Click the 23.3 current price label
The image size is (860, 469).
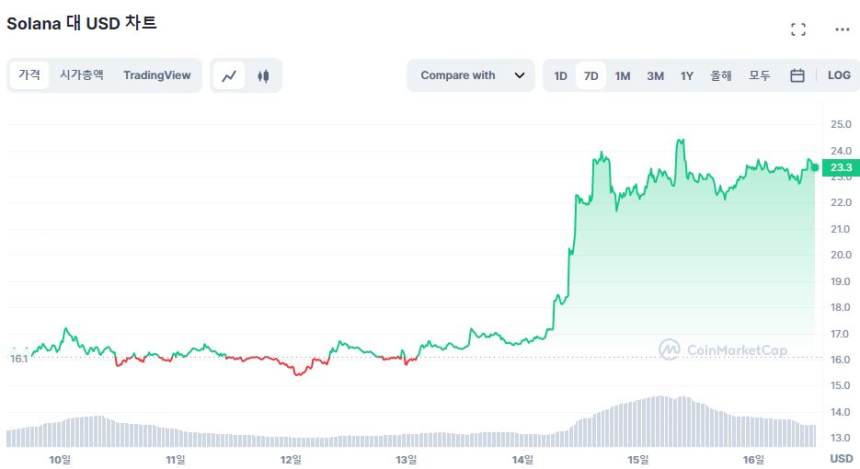(839, 168)
